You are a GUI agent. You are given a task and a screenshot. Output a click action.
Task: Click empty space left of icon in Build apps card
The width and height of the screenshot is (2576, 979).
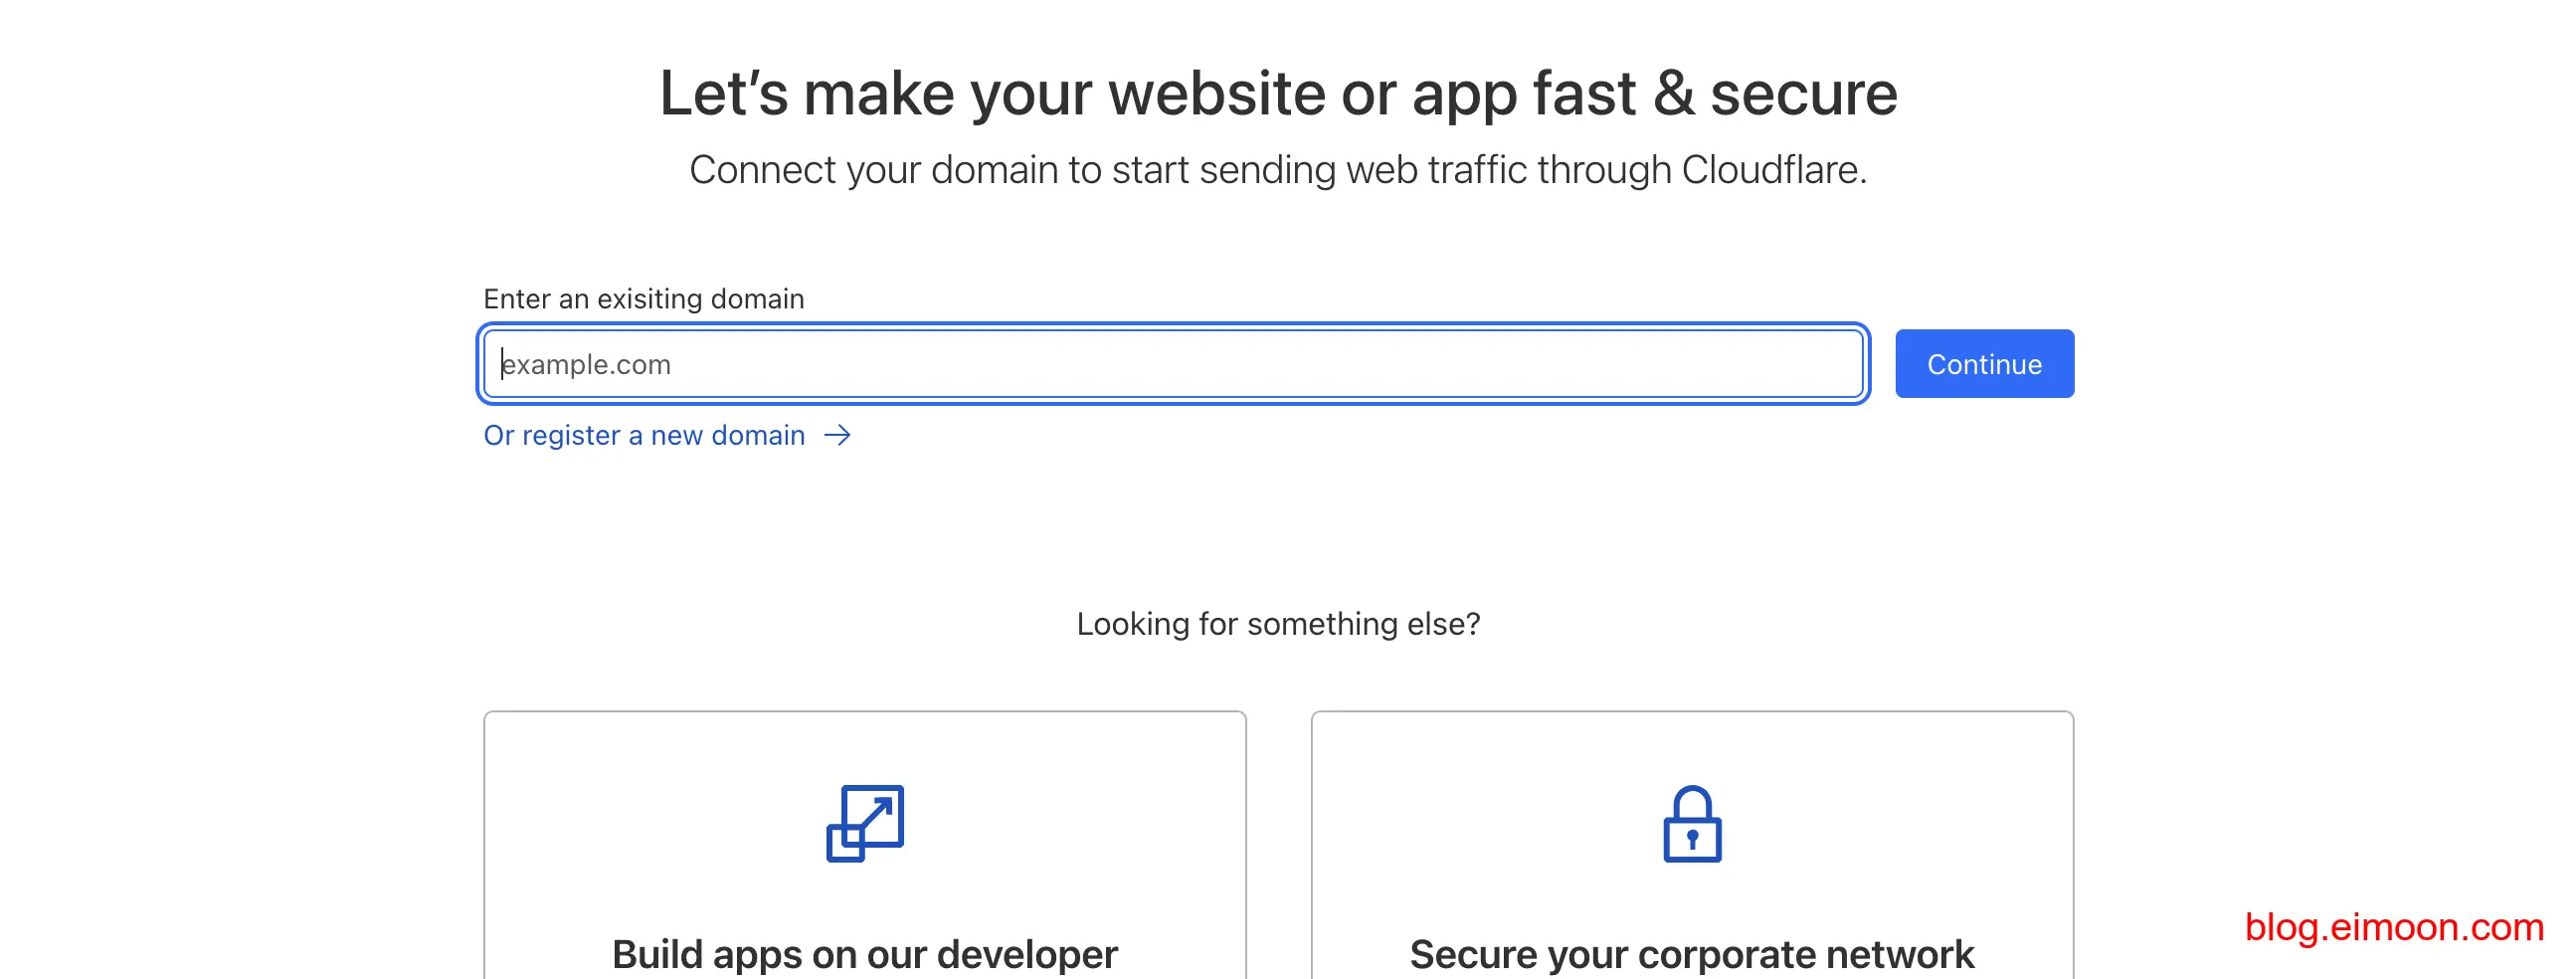pos(650,823)
